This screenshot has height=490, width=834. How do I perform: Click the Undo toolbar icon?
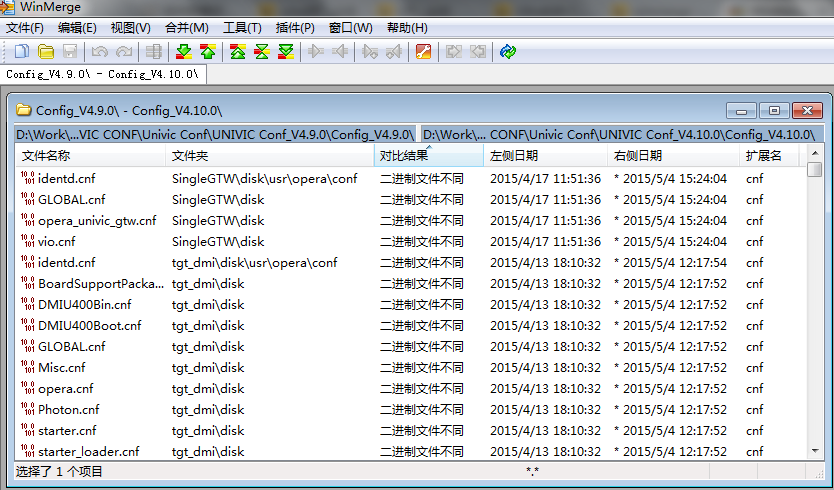pyautogui.click(x=99, y=51)
